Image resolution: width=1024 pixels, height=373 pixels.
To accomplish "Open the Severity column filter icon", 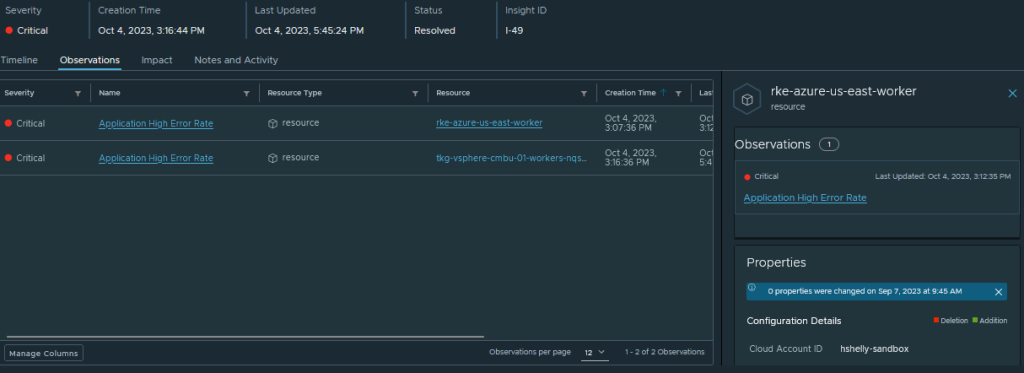I will (78, 93).
